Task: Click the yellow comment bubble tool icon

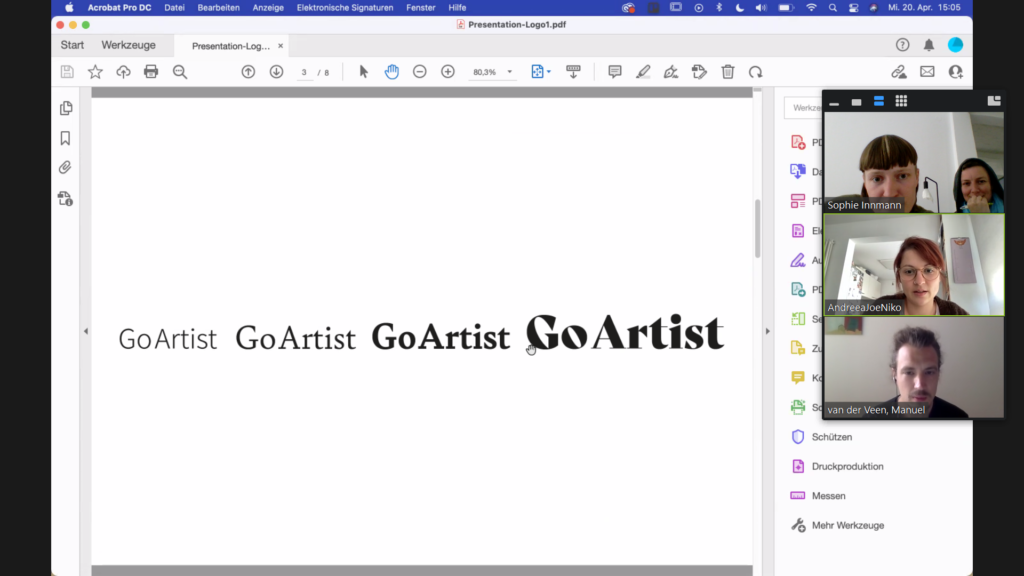Action: point(798,377)
